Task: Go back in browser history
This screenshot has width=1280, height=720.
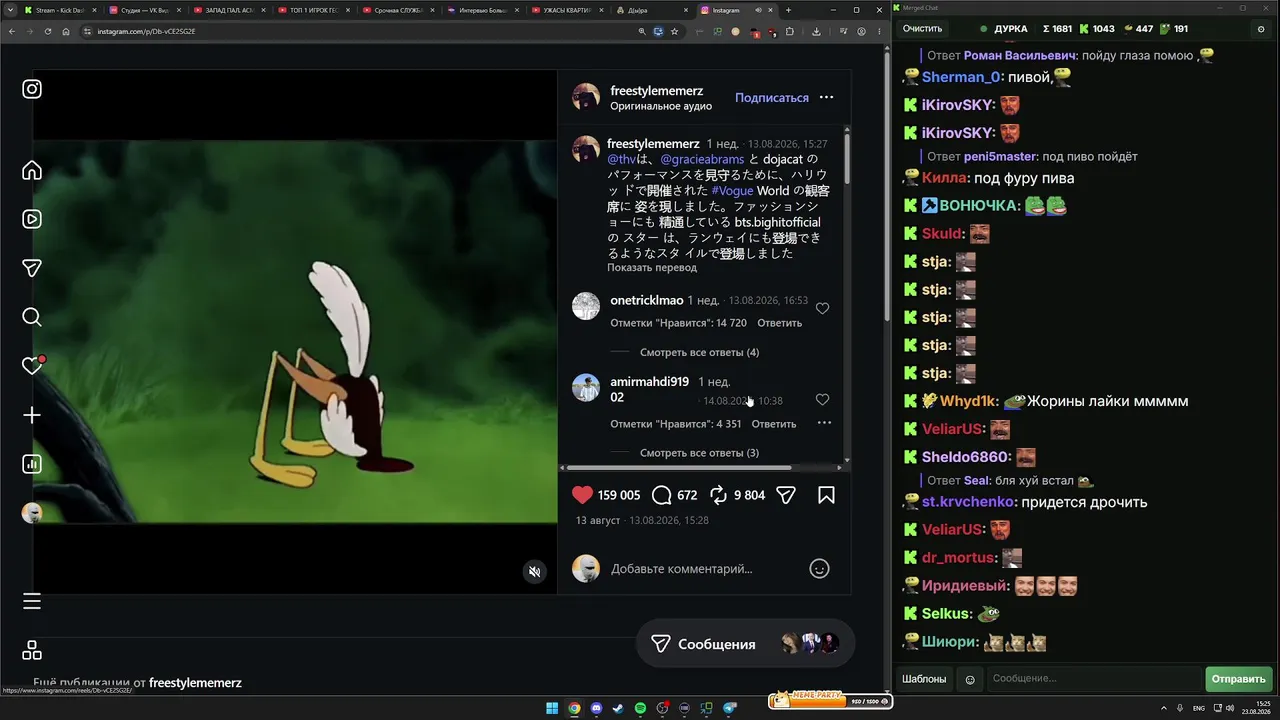Action: click(12, 31)
